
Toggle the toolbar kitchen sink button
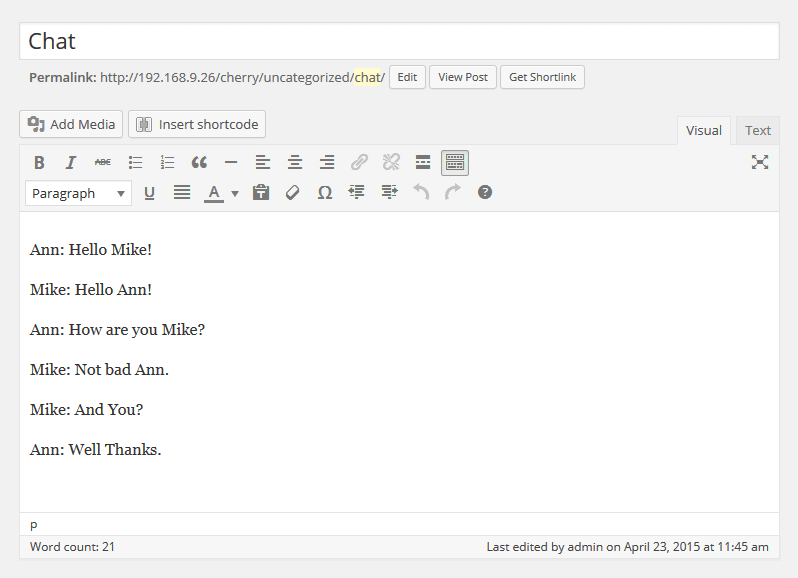(x=455, y=162)
